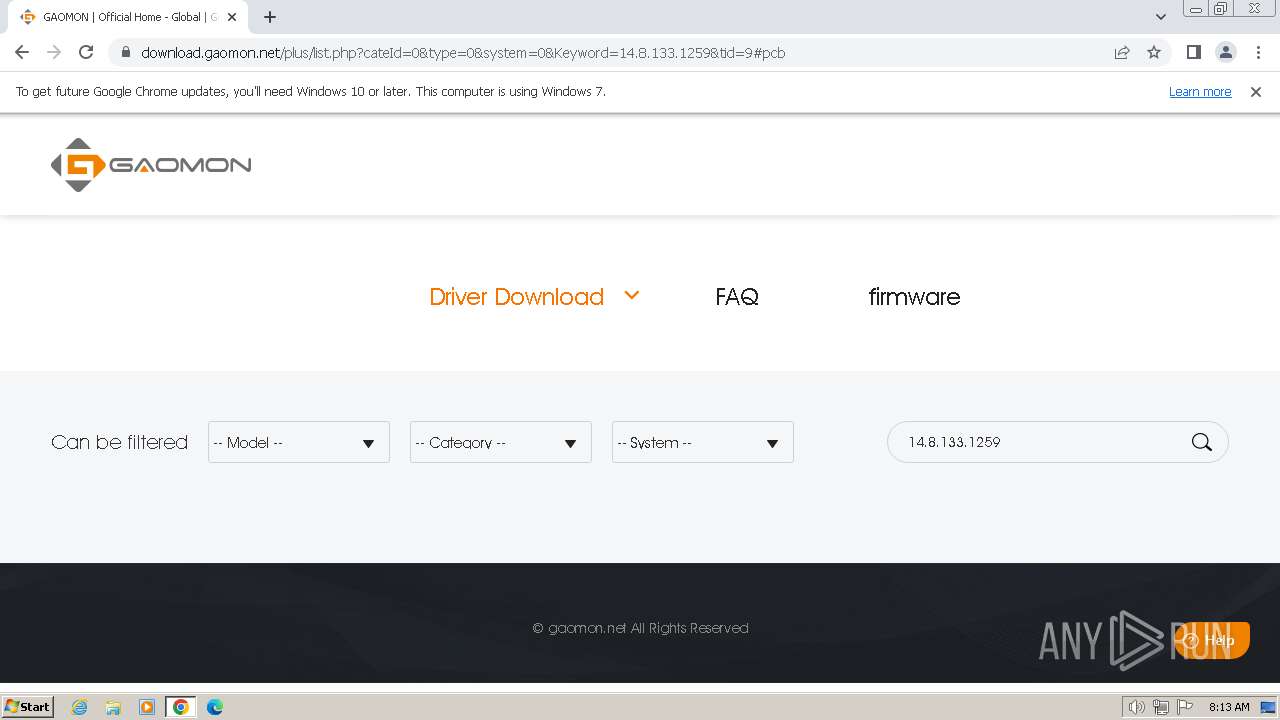Share this page icon in address bar
Screen dimensions: 1280x720
click(1122, 52)
